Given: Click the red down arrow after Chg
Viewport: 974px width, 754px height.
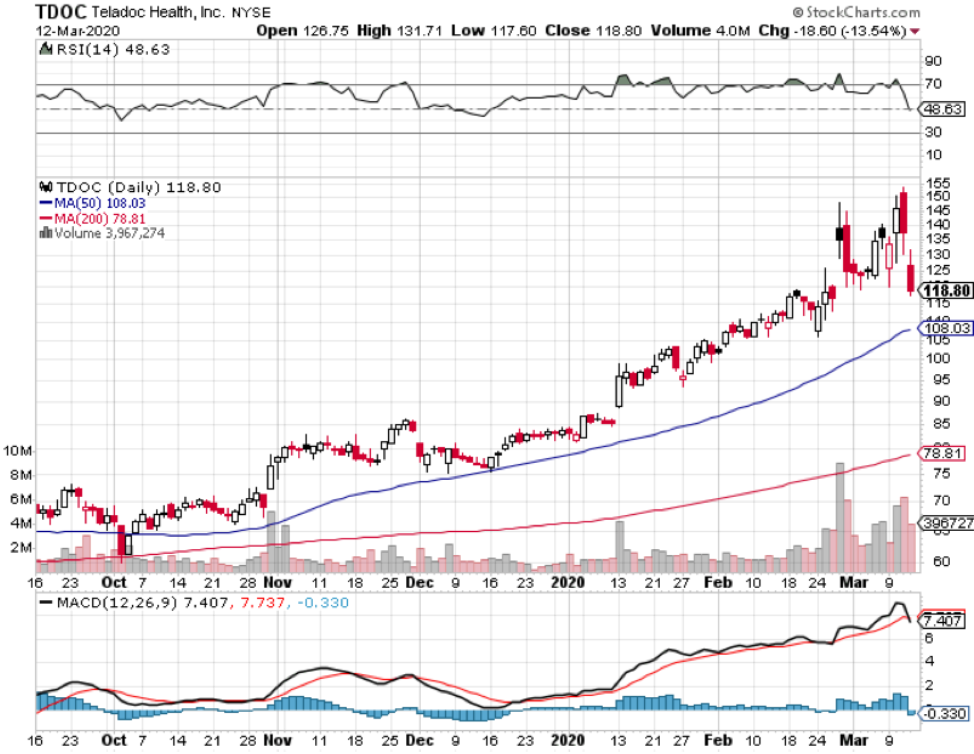Looking at the screenshot, I should click(x=915, y=31).
